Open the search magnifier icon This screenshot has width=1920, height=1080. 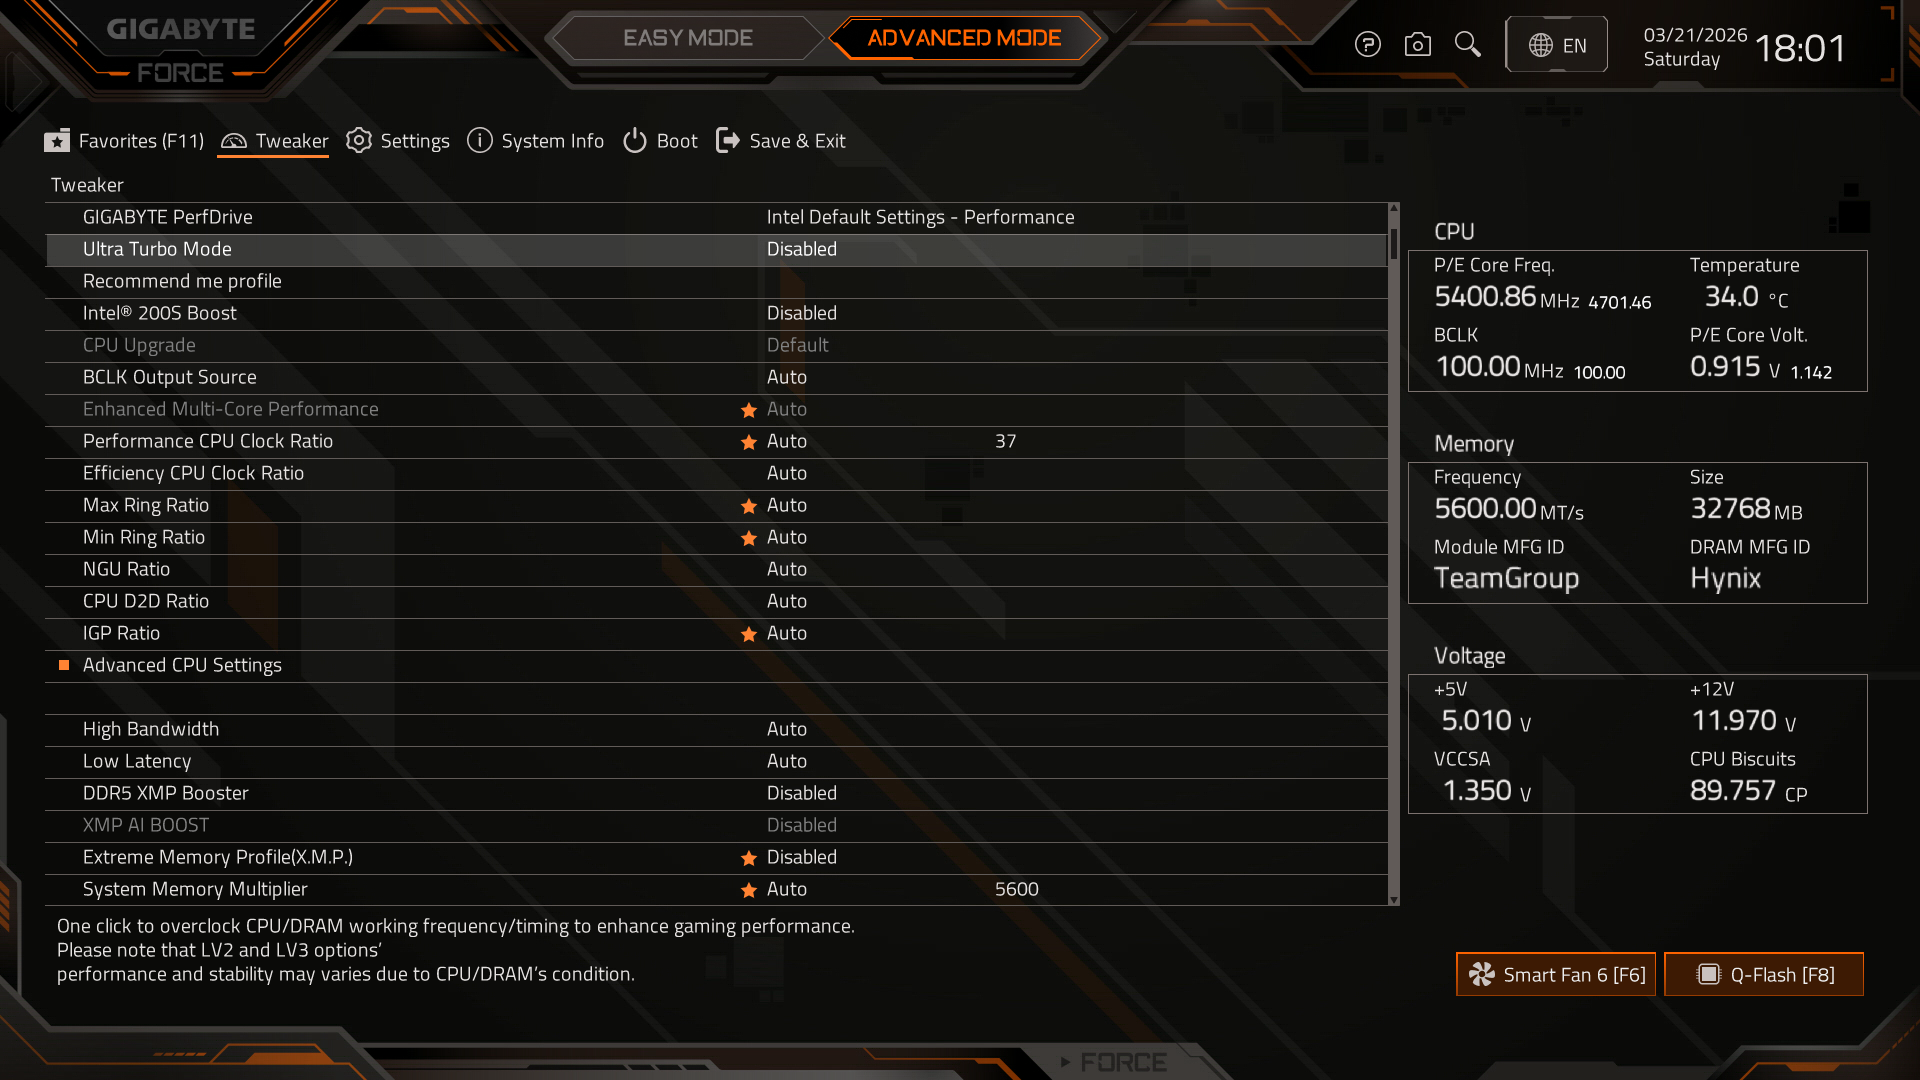pyautogui.click(x=1467, y=45)
